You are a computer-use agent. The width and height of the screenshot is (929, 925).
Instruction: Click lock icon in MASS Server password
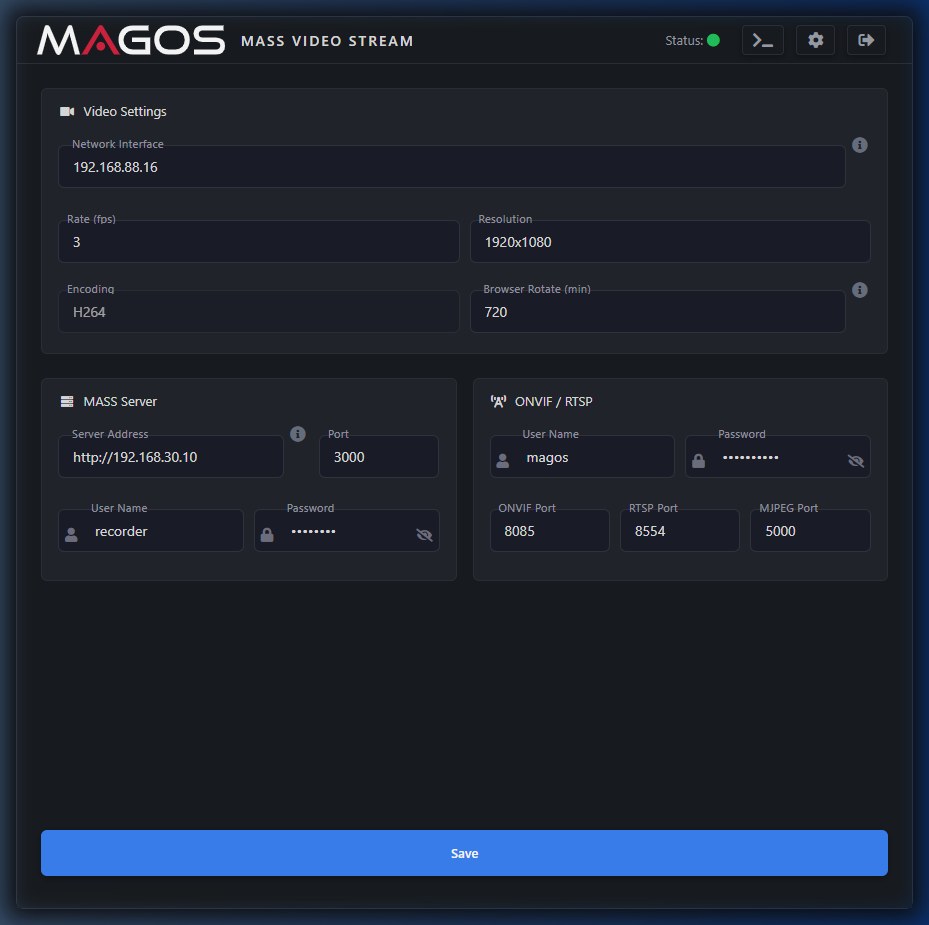(267, 535)
